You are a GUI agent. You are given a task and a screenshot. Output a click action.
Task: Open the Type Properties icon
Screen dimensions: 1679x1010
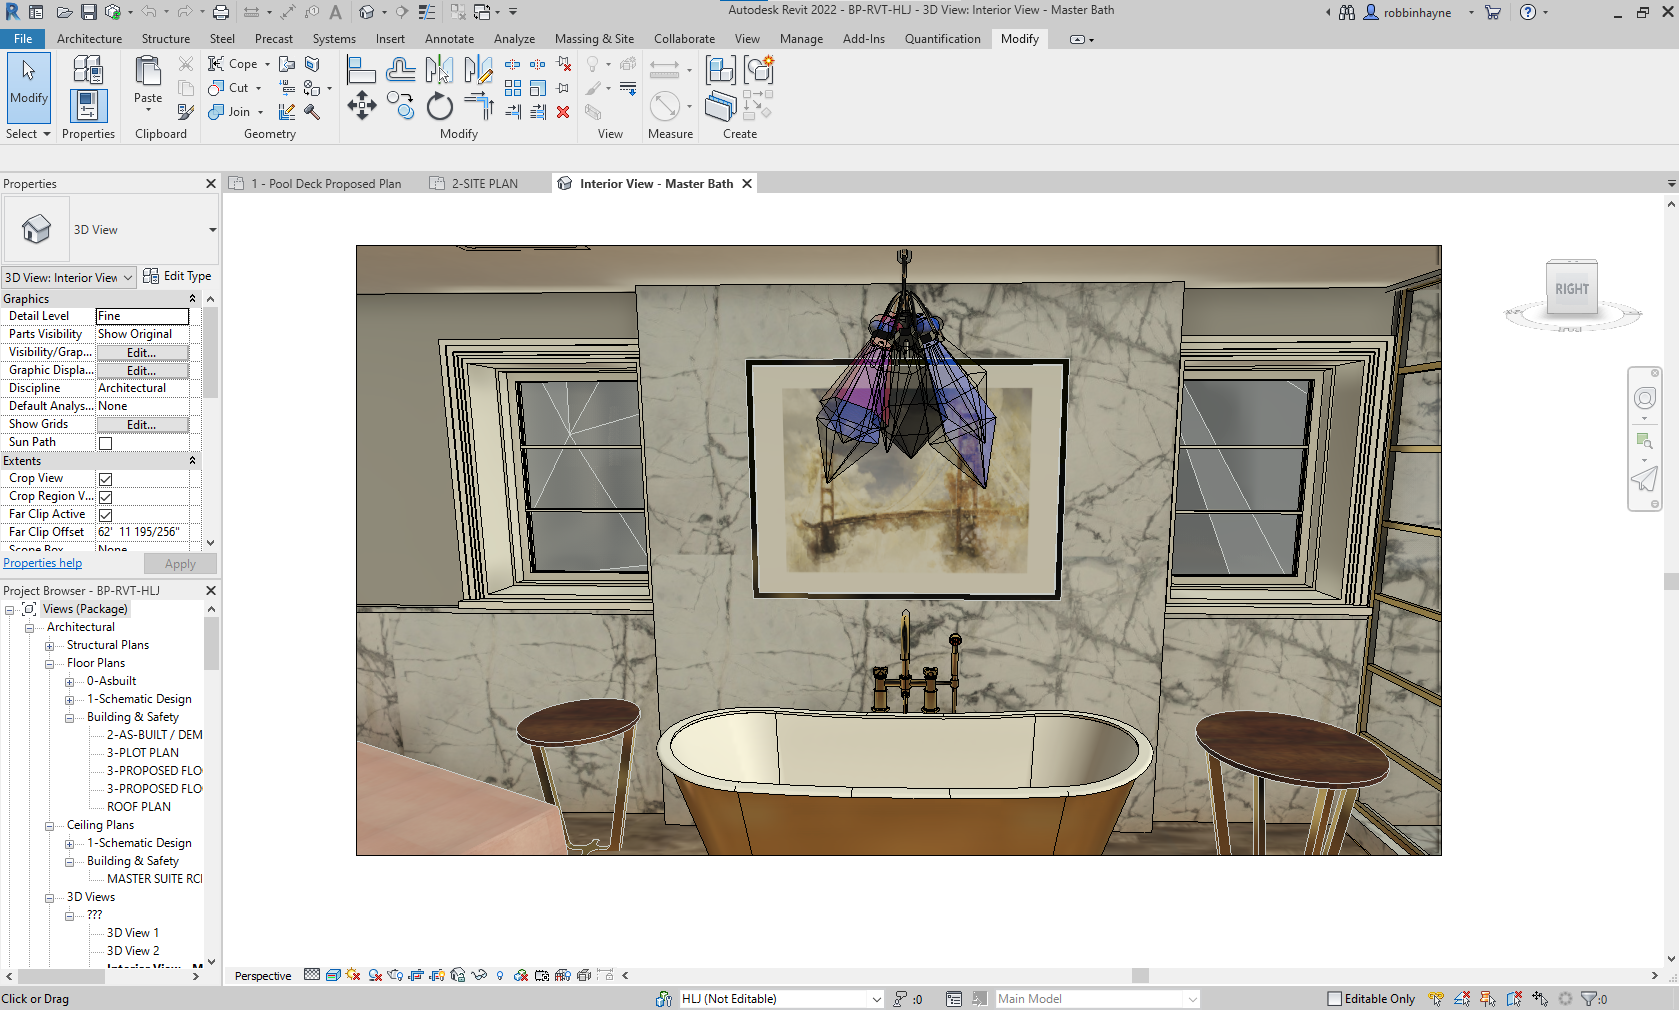click(x=88, y=70)
